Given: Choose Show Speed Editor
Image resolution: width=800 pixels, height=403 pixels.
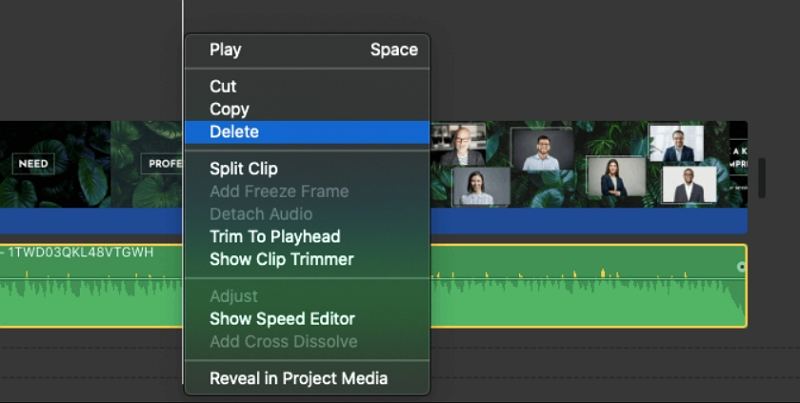Looking at the screenshot, I should pos(307,319).
